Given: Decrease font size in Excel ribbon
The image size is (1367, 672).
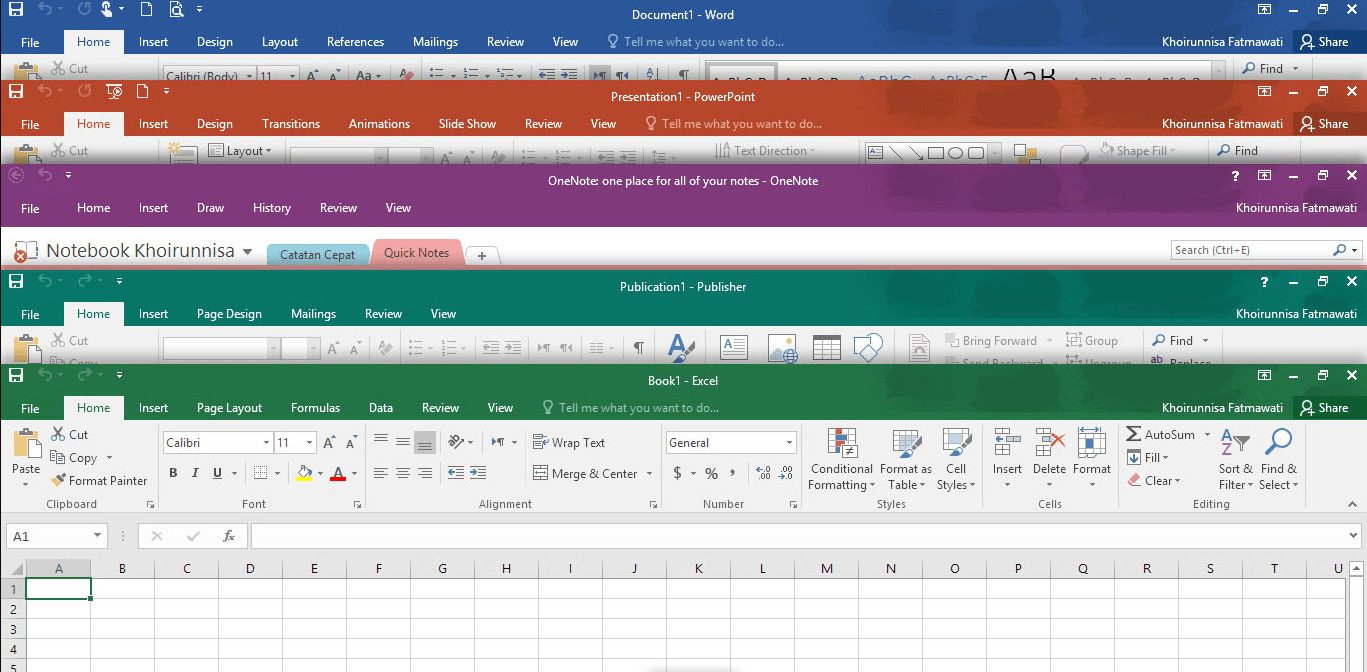Looking at the screenshot, I should [x=351, y=443].
